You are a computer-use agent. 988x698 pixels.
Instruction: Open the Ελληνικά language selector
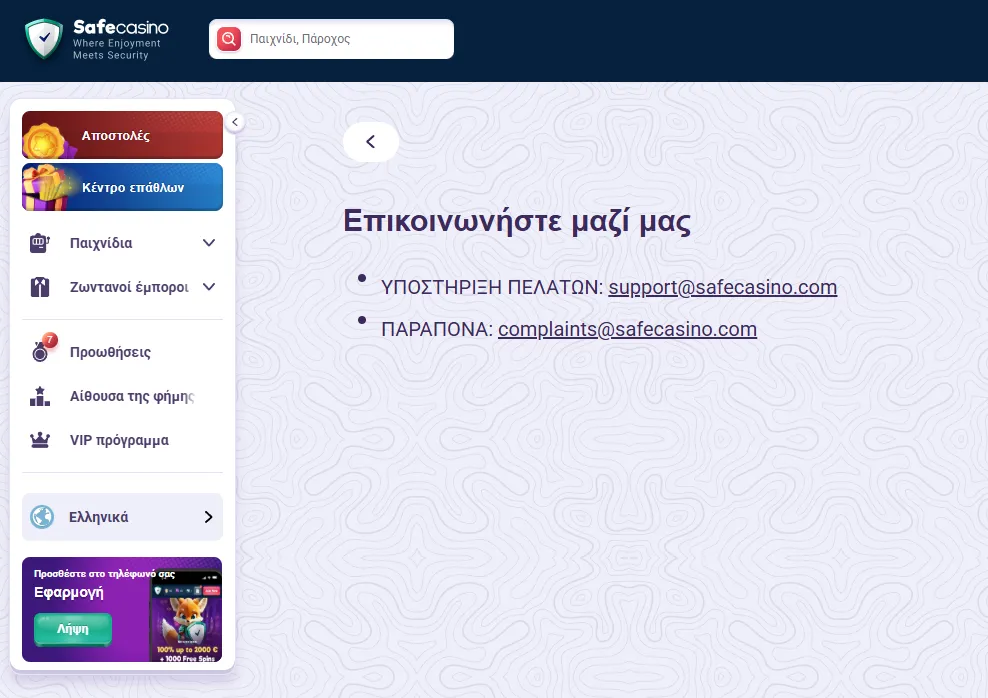(x=122, y=517)
